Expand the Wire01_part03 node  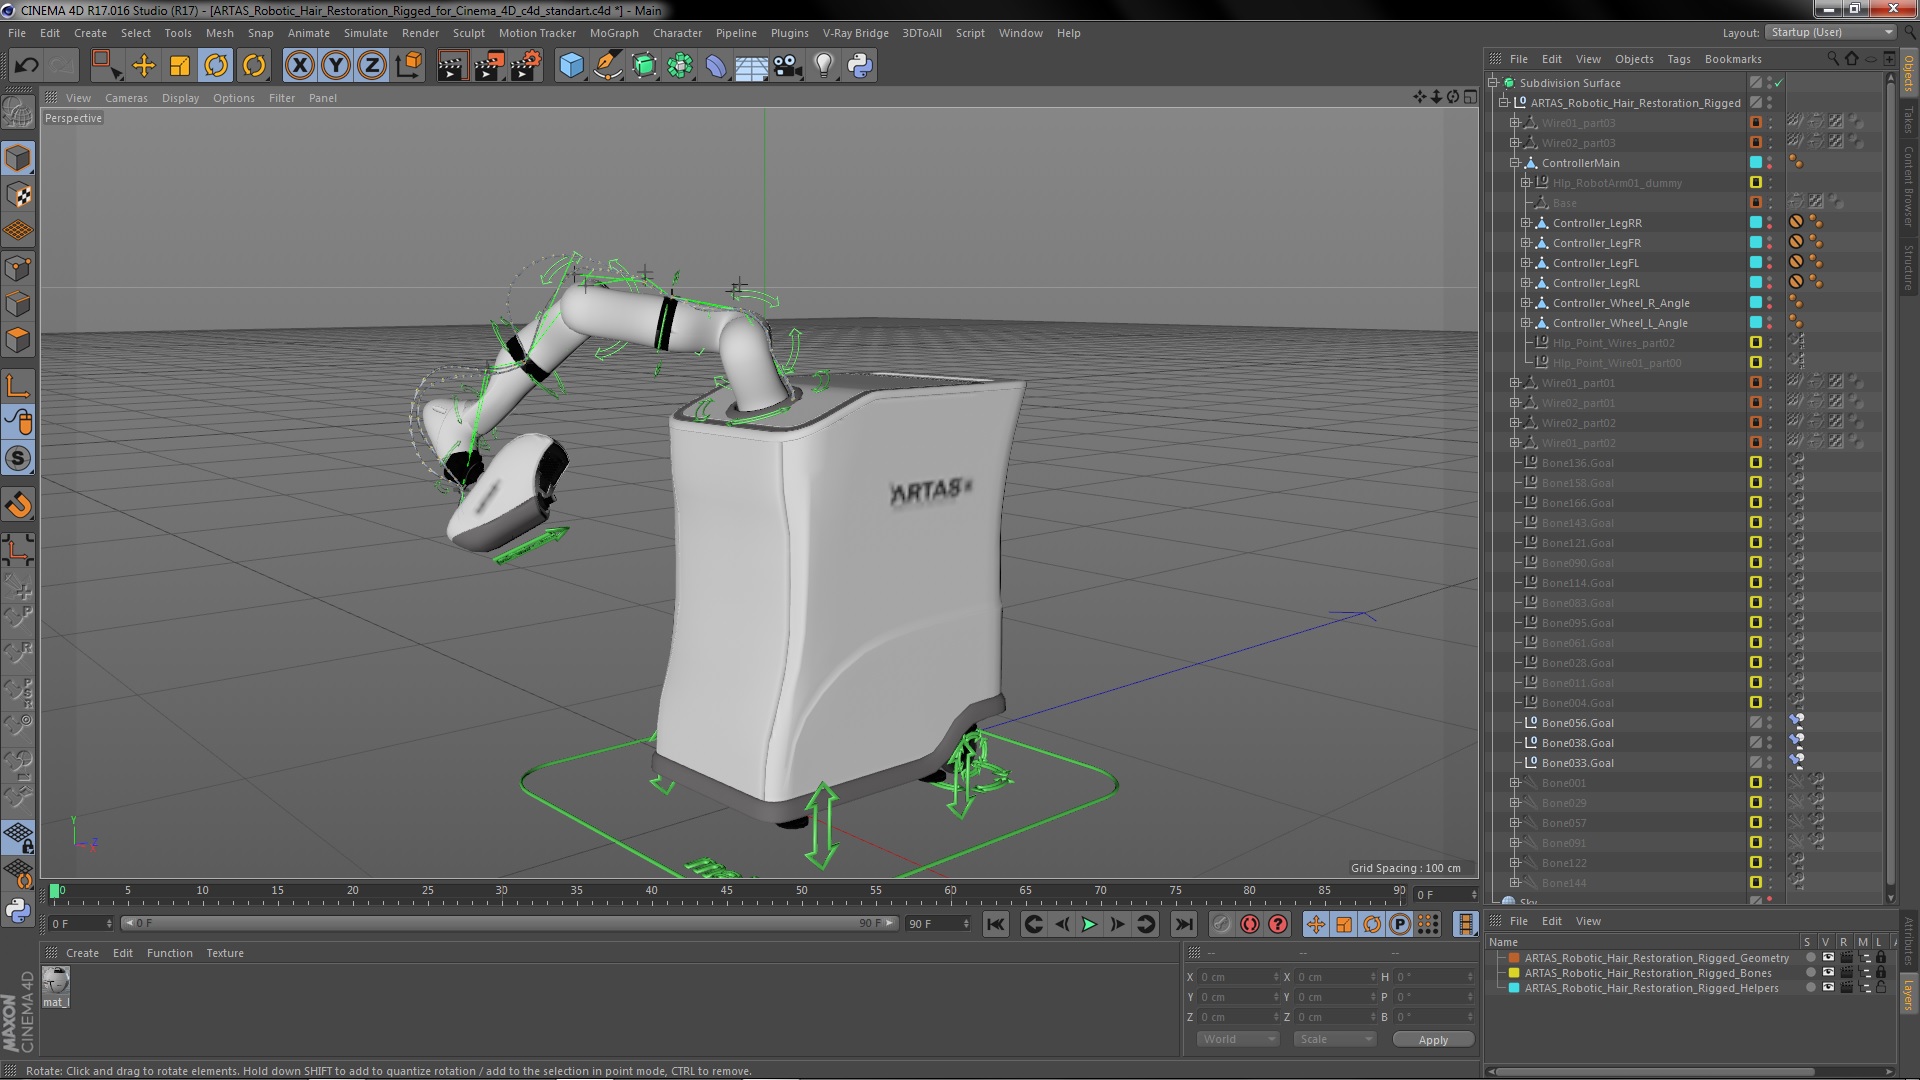tap(1515, 123)
